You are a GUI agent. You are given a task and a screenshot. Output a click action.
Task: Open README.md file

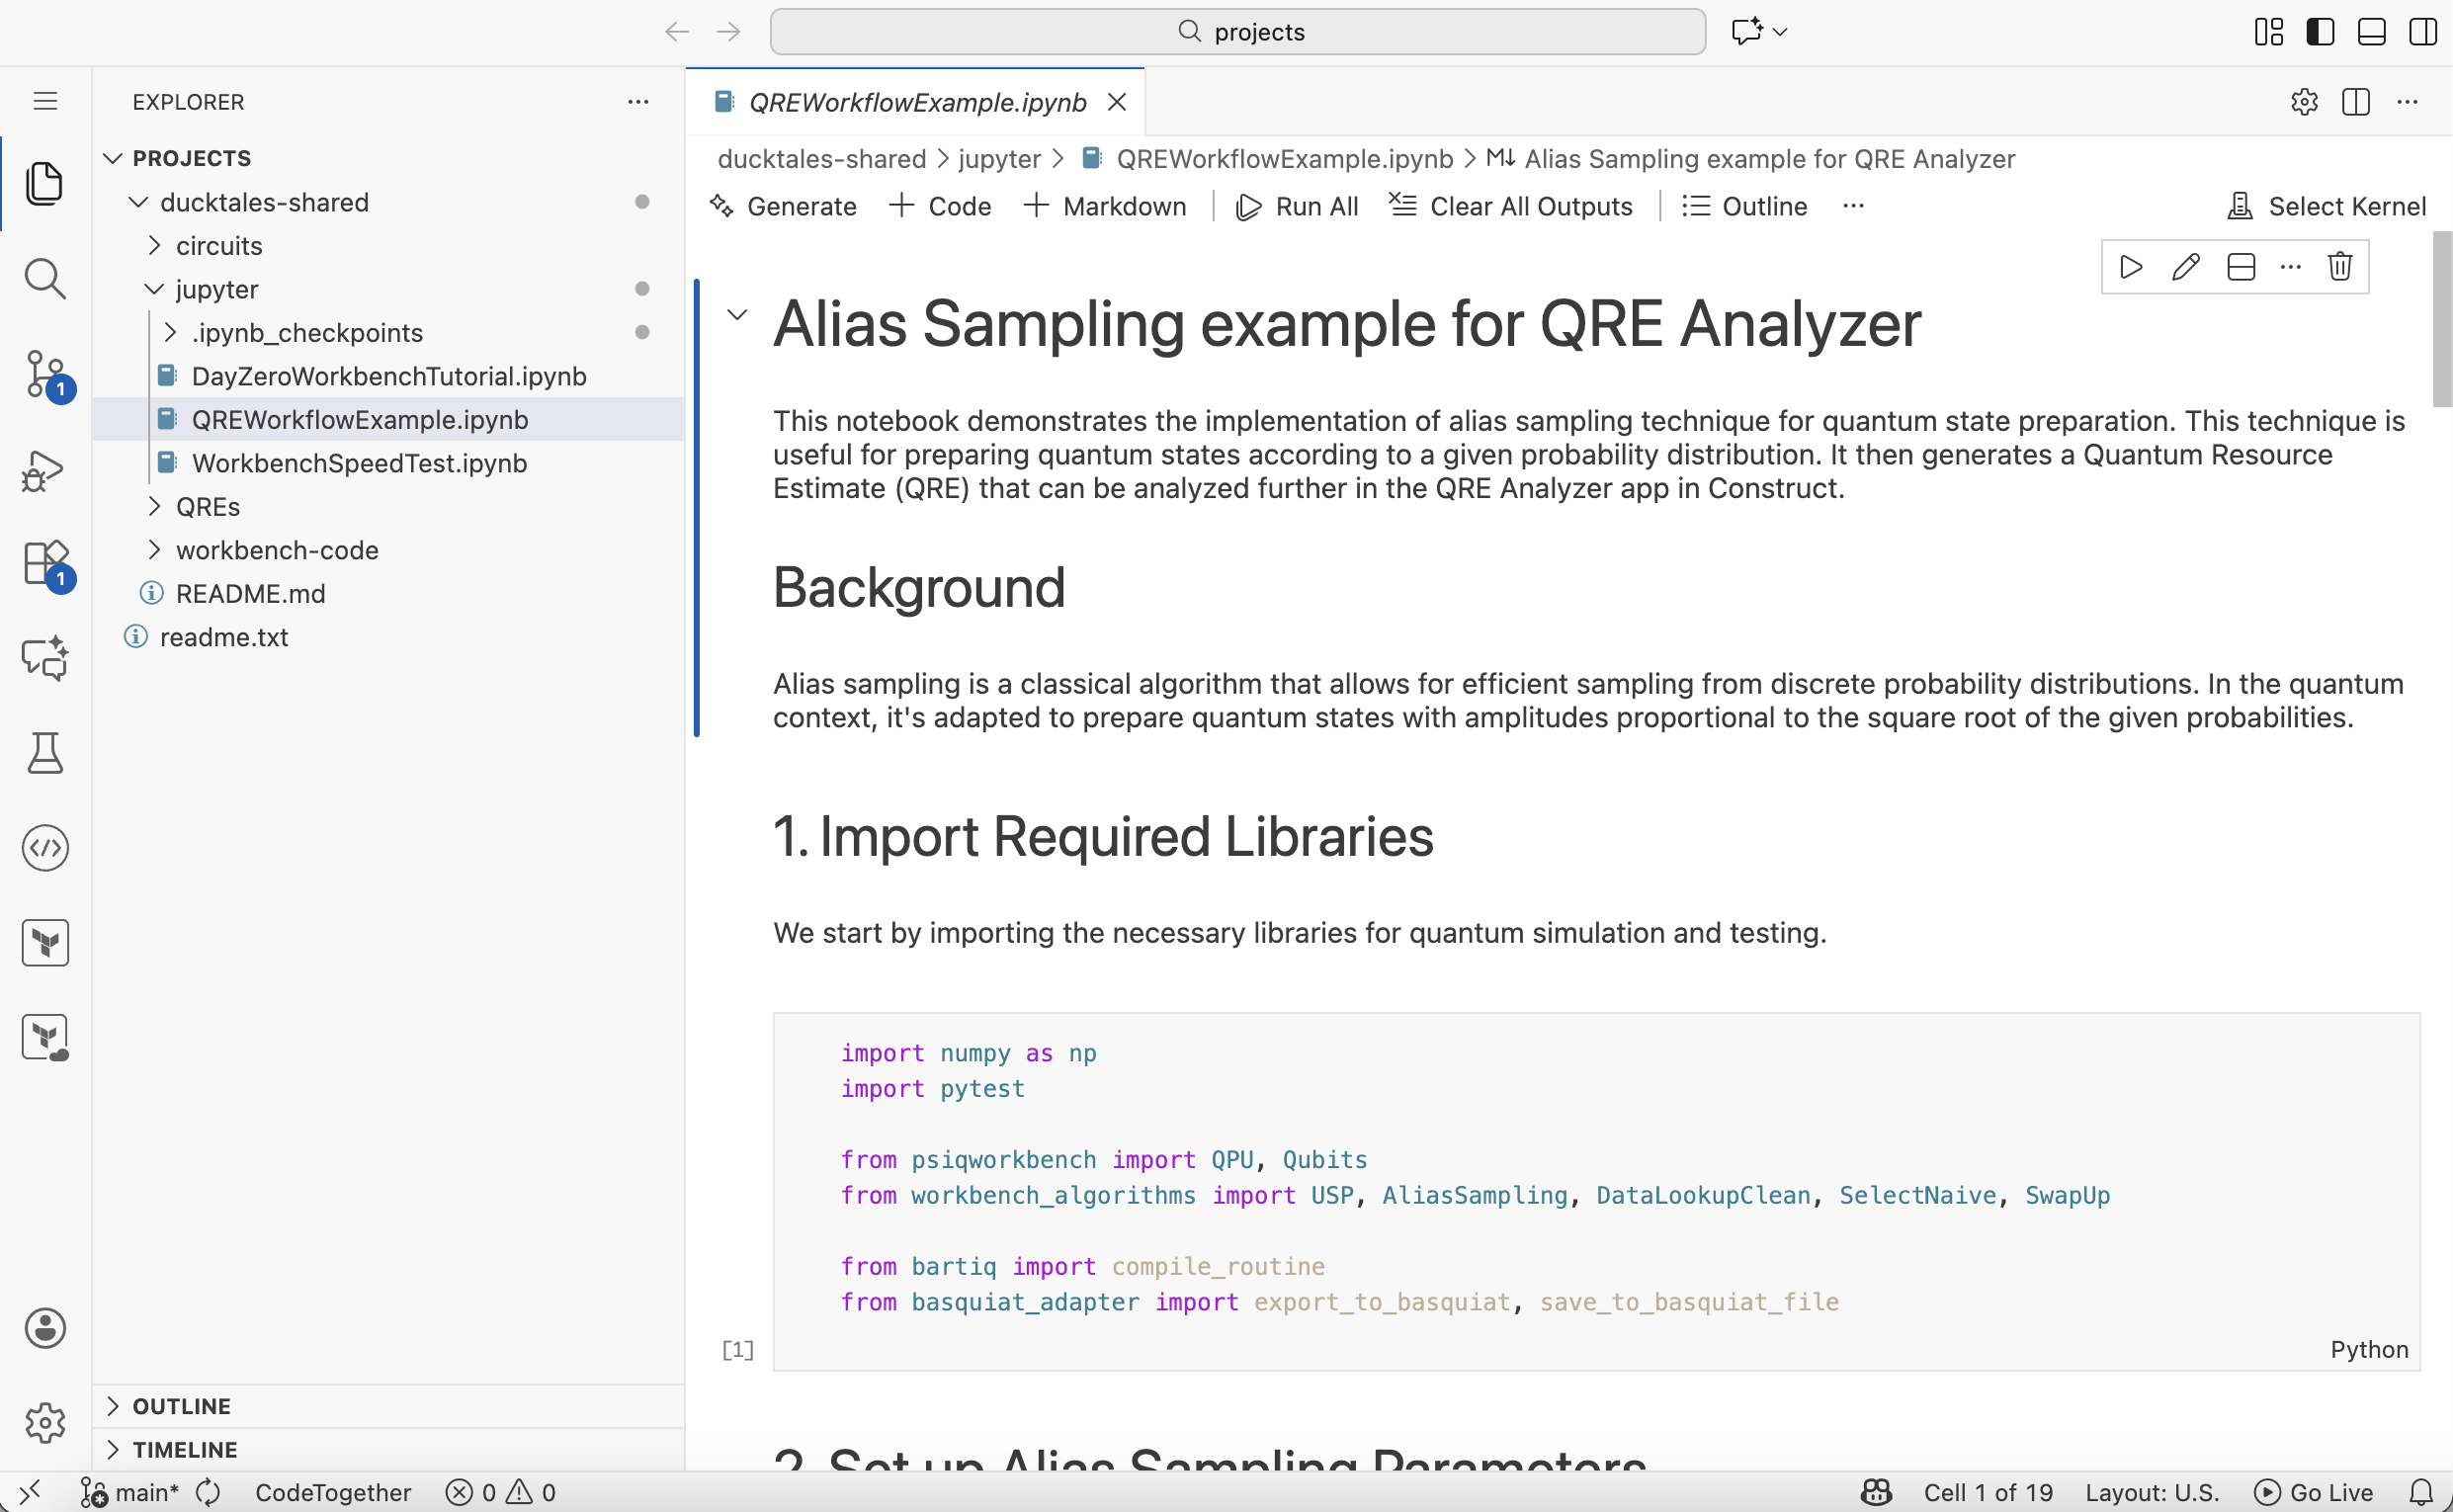point(388,593)
